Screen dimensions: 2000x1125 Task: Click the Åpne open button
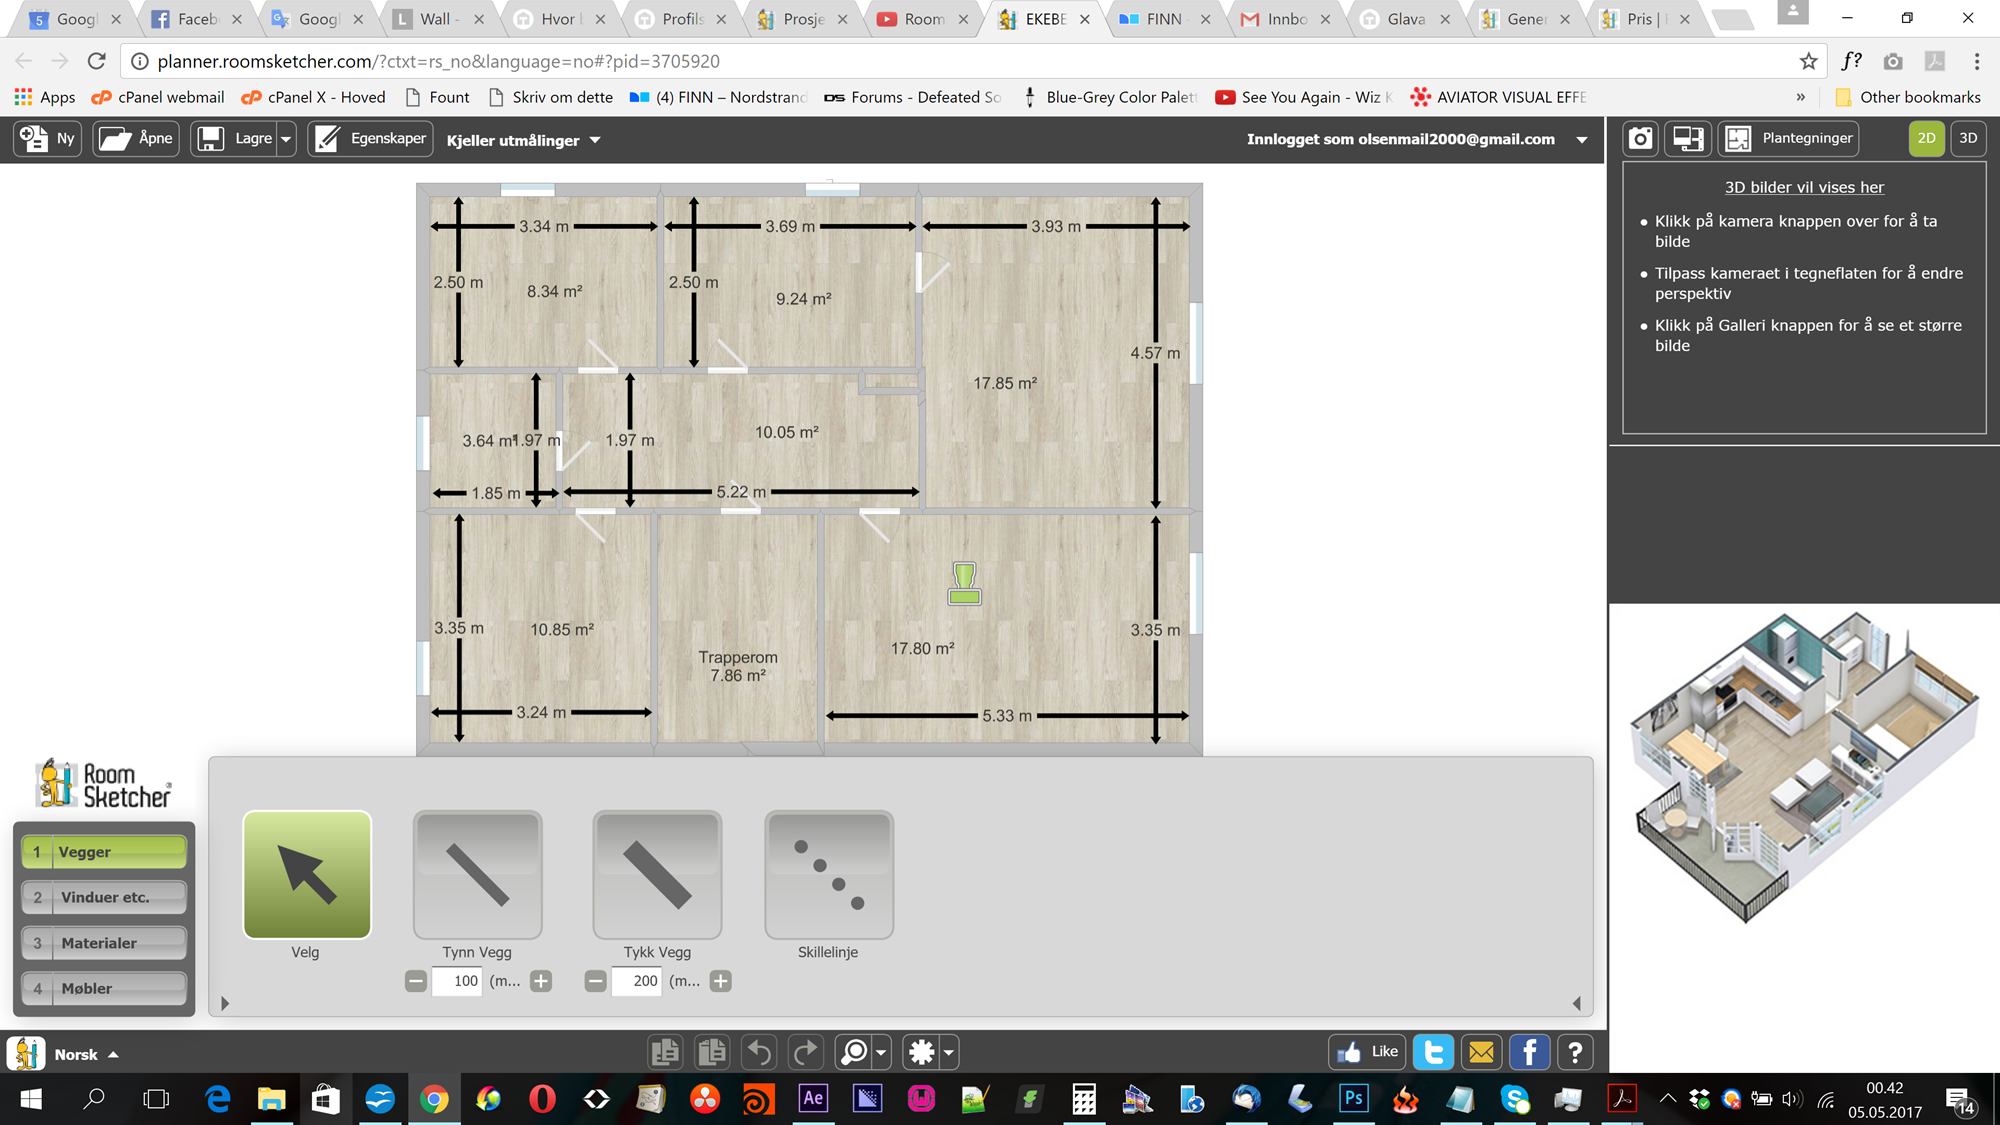[137, 139]
